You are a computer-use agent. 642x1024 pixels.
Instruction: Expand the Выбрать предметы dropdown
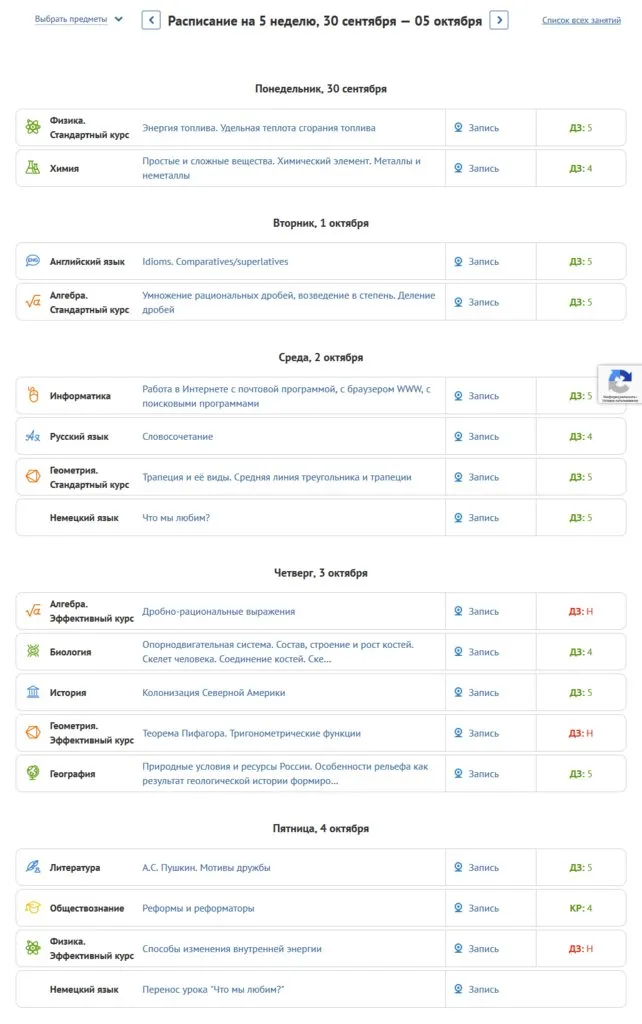[79, 19]
